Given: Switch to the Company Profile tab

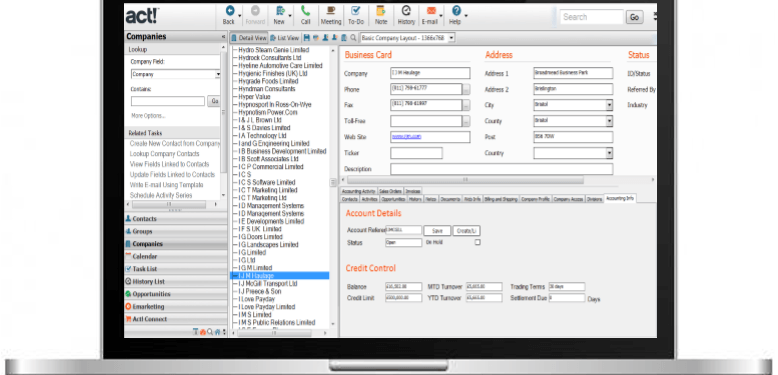Looking at the screenshot, I should click(535, 199).
